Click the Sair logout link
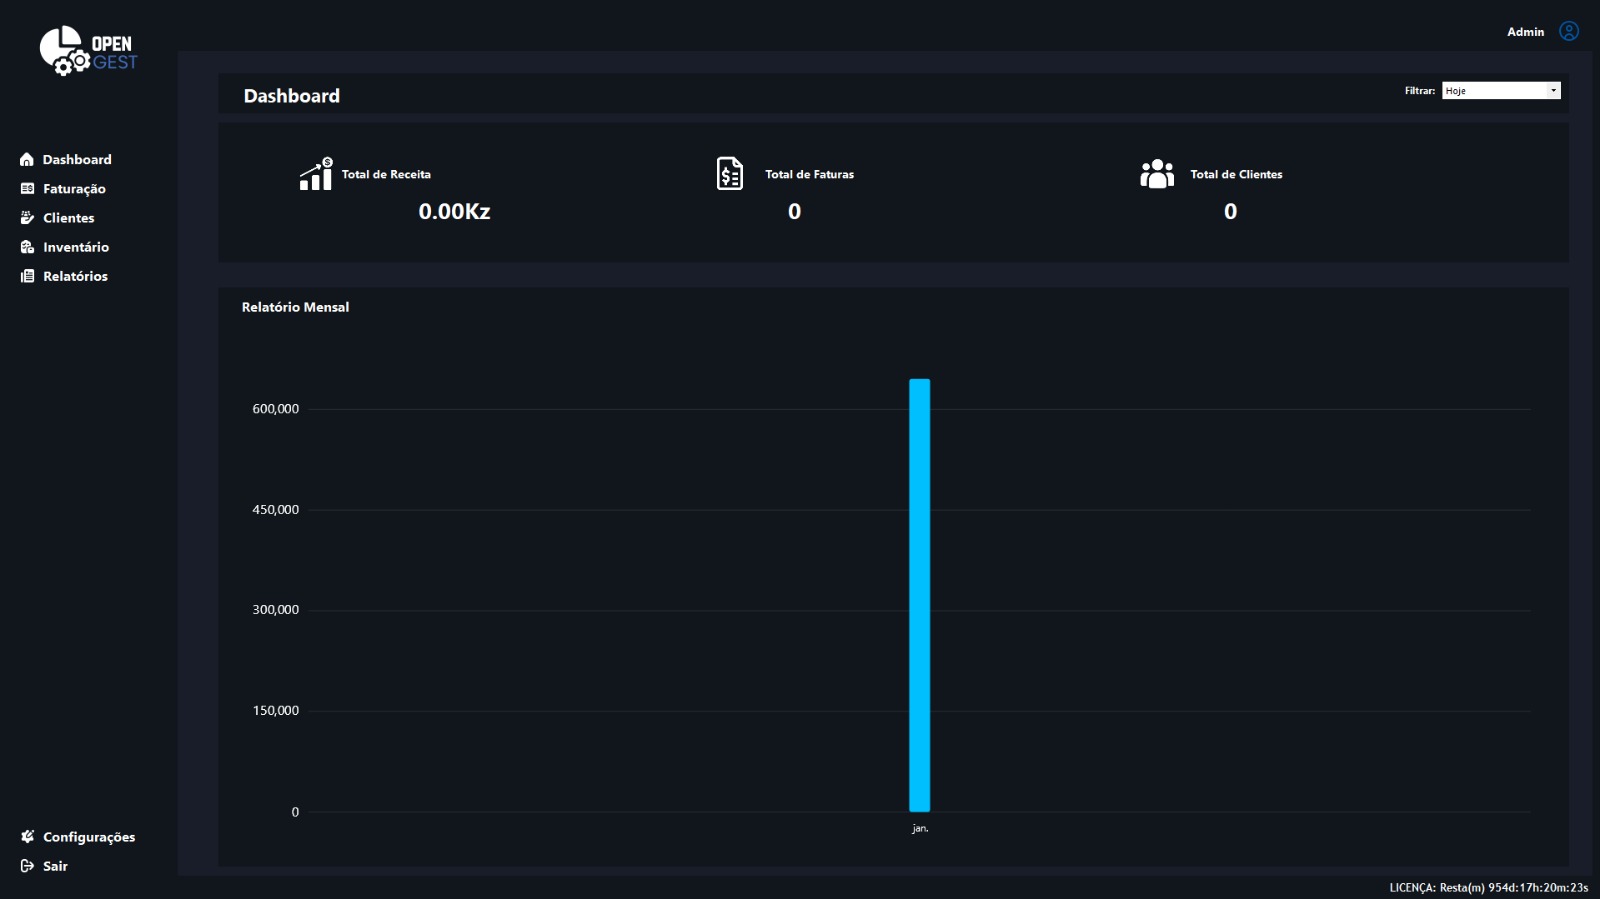1600x899 pixels. (55, 866)
